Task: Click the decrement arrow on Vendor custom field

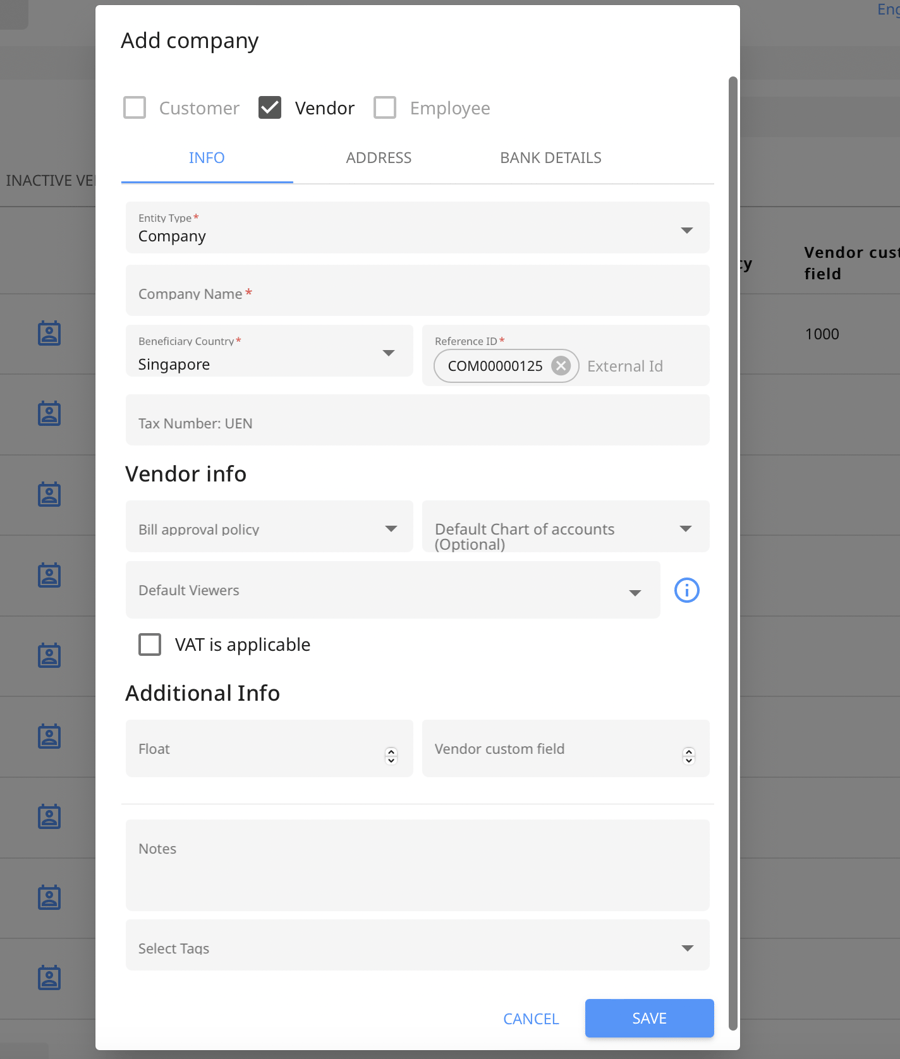Action: tap(688, 753)
